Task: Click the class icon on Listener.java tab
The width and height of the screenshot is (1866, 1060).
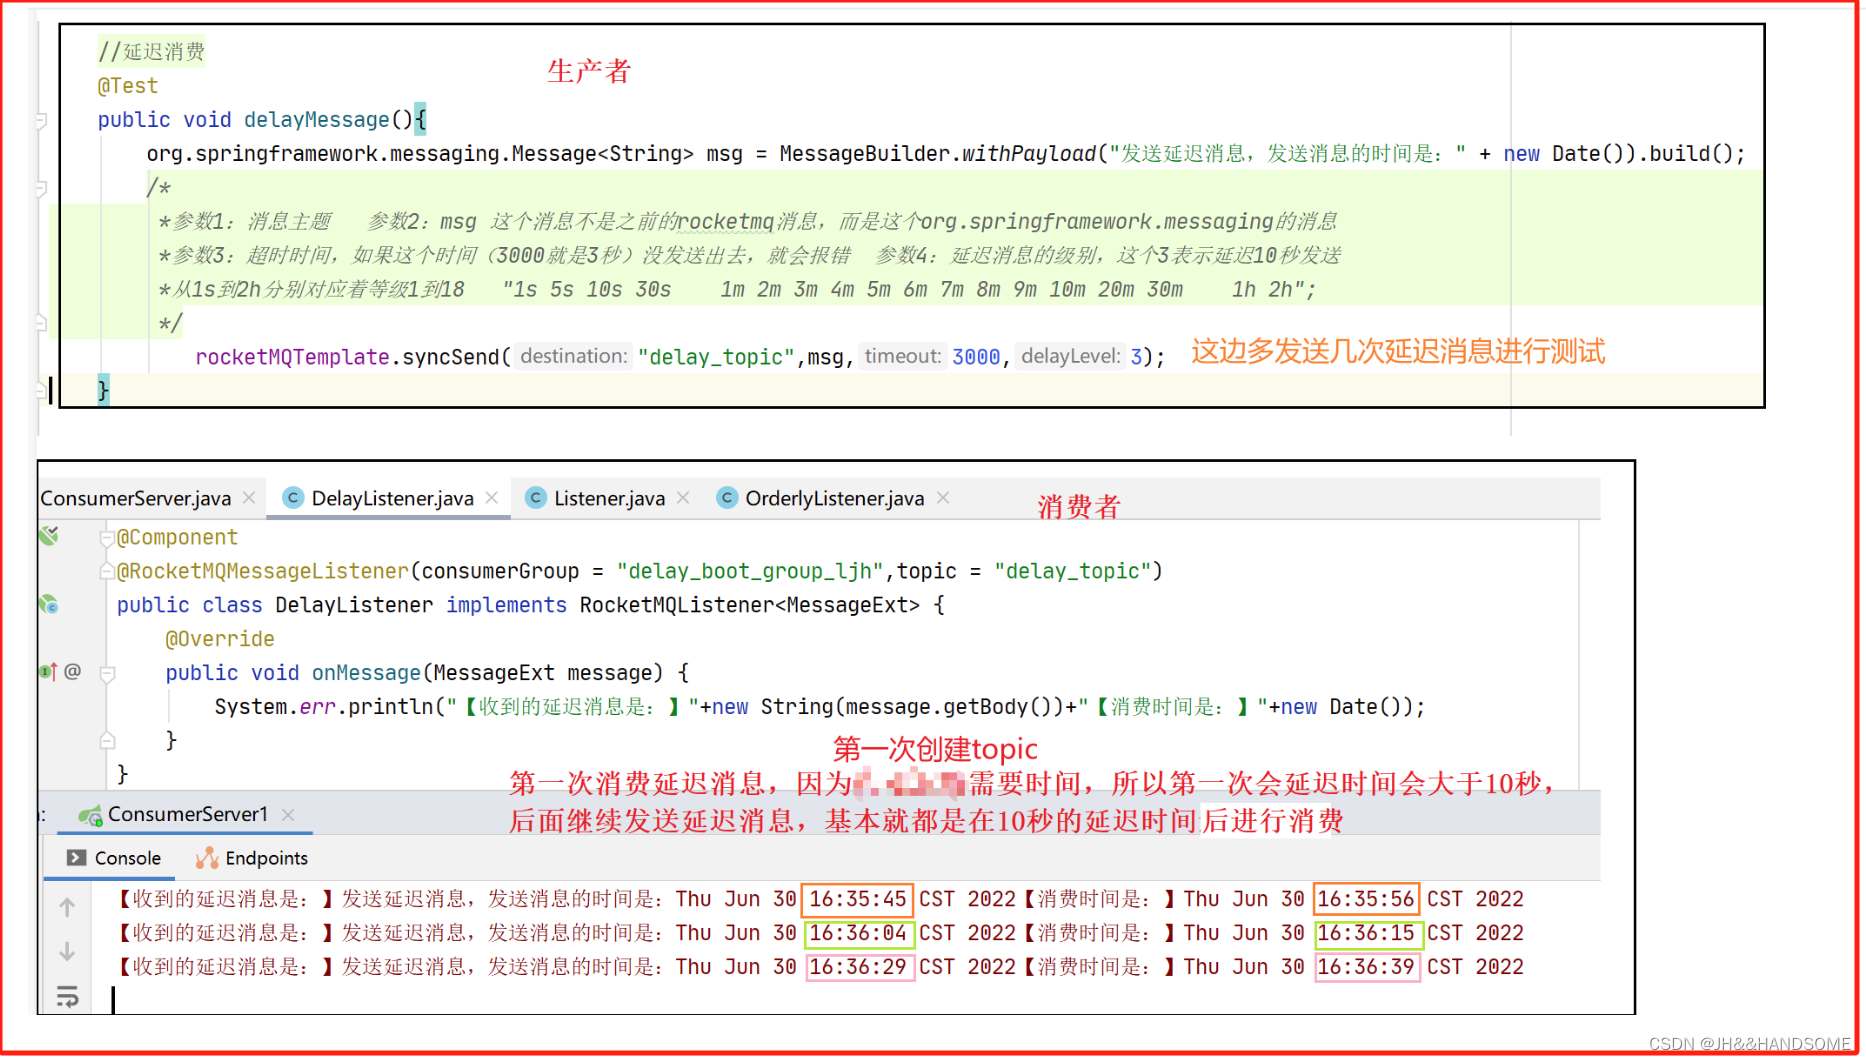Action: click(536, 498)
